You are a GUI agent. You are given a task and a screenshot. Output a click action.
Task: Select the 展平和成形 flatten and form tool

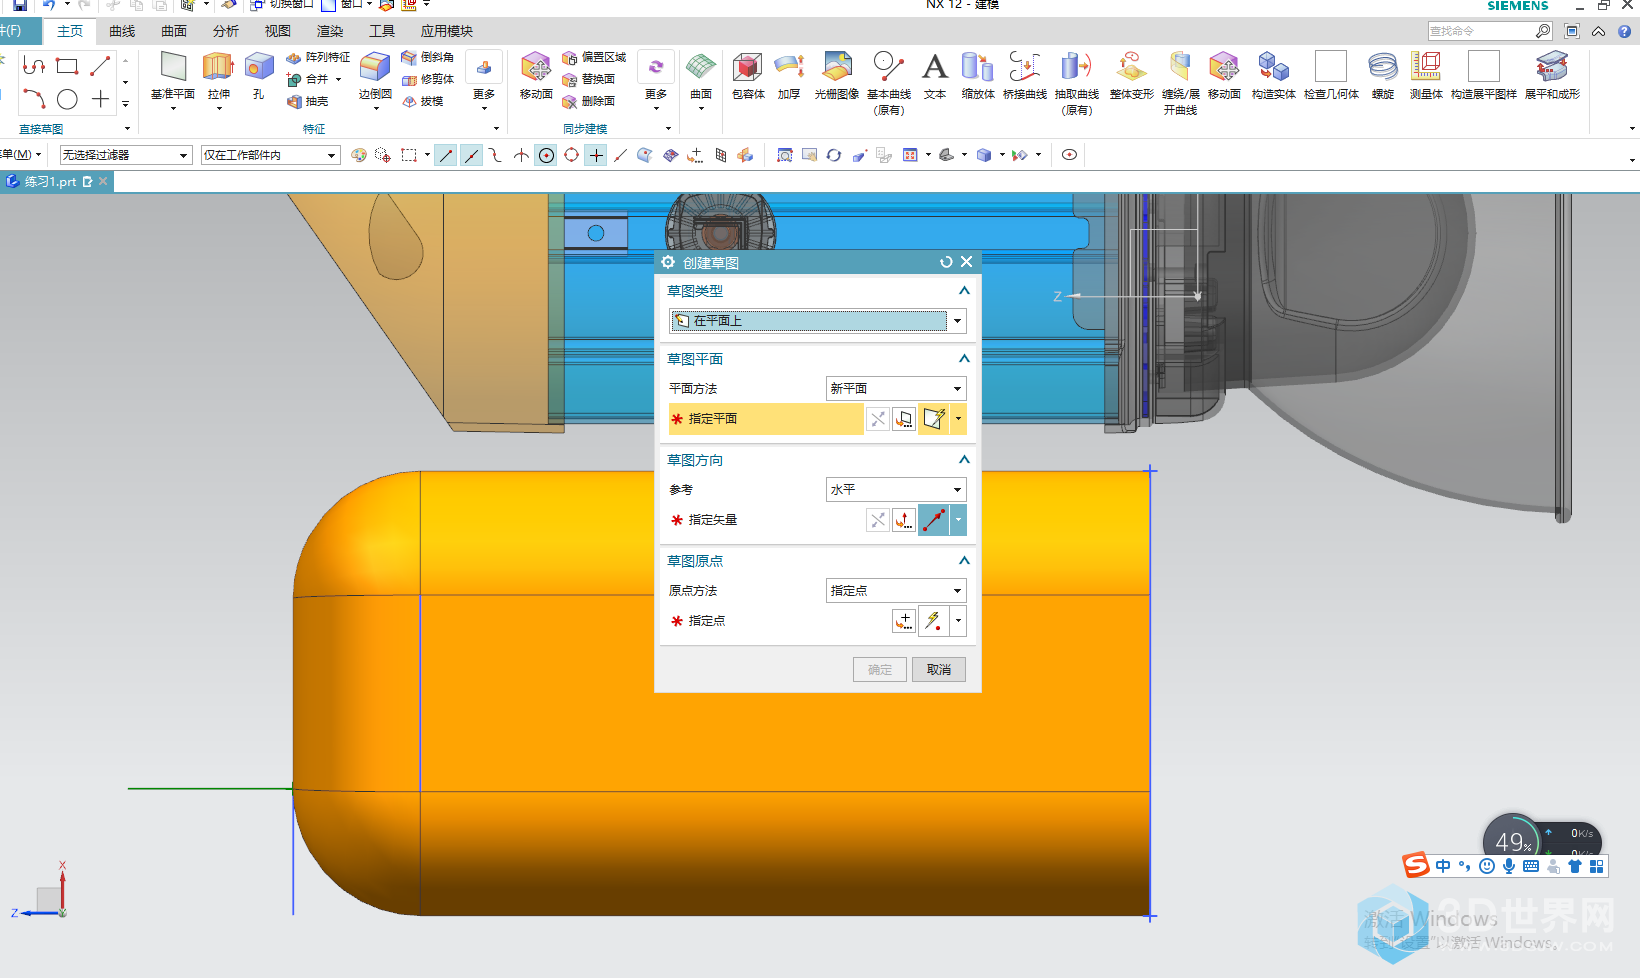coord(1552,75)
